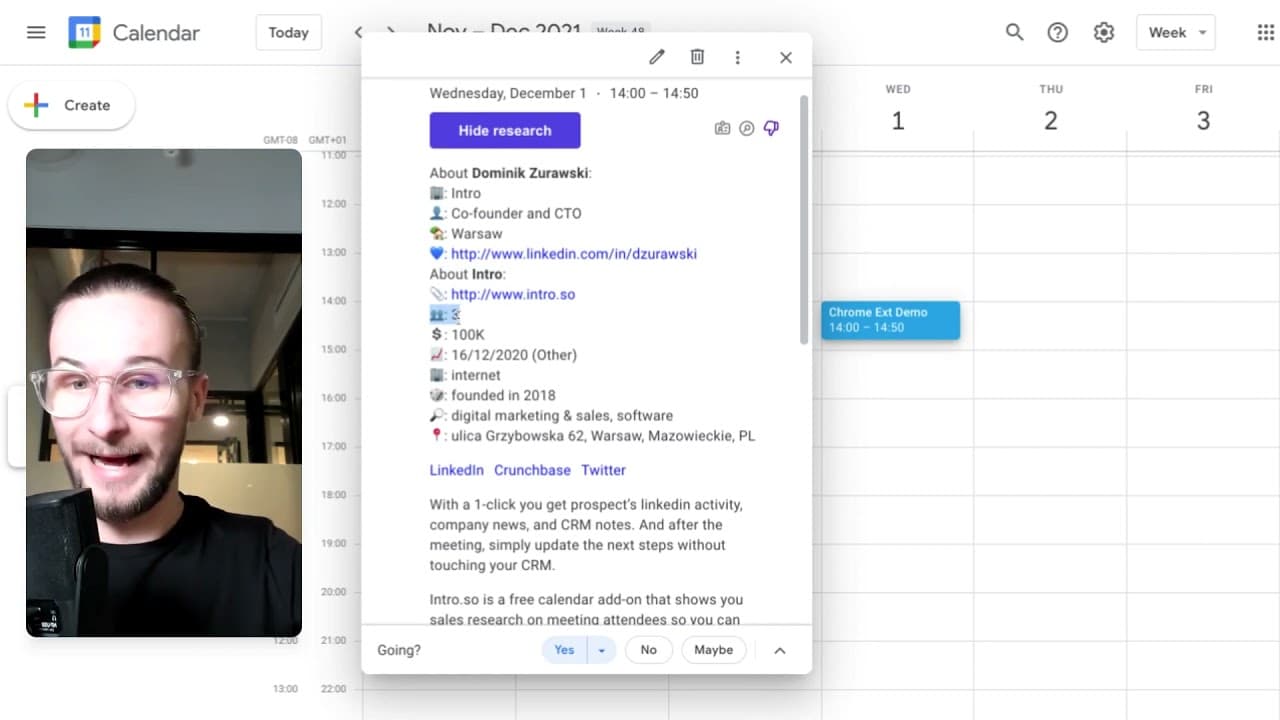Open the Help question mark menu
1280x720 pixels.
(1057, 32)
